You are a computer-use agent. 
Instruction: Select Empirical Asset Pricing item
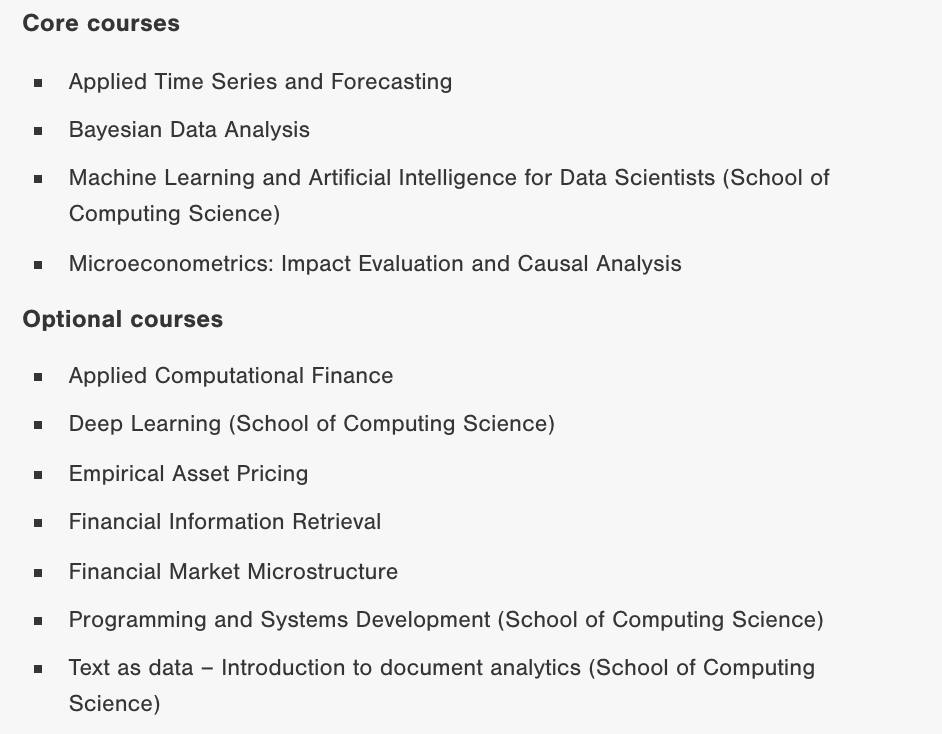click(x=188, y=474)
